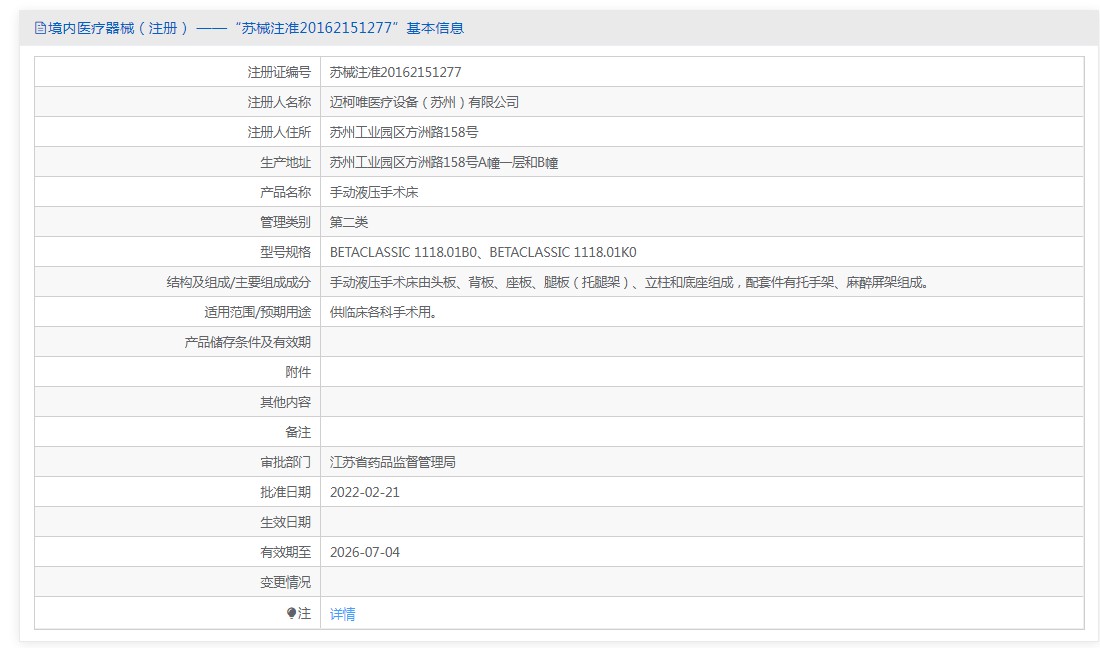Screen dimensions: 1100x648
Task: Select the product name 手动液压手术床
Action: click(374, 192)
